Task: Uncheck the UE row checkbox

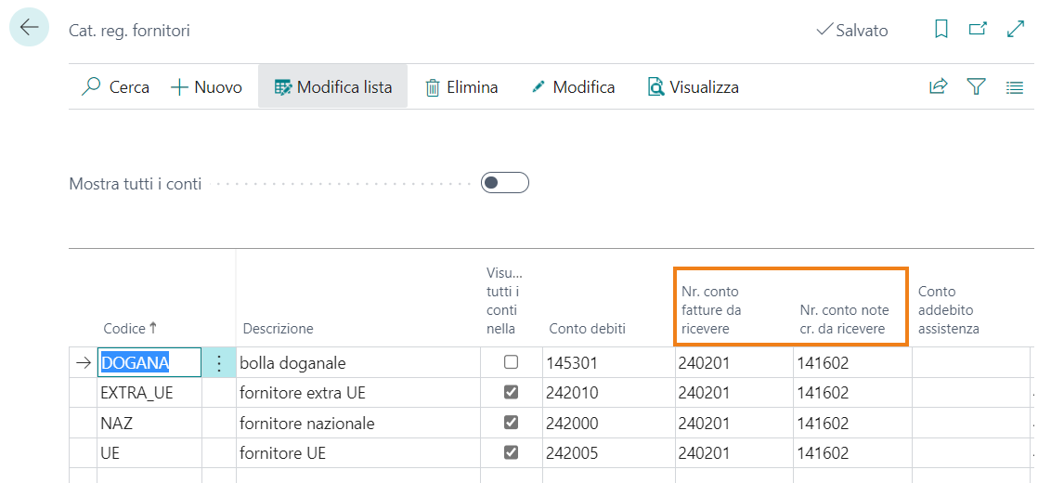Action: [511, 453]
